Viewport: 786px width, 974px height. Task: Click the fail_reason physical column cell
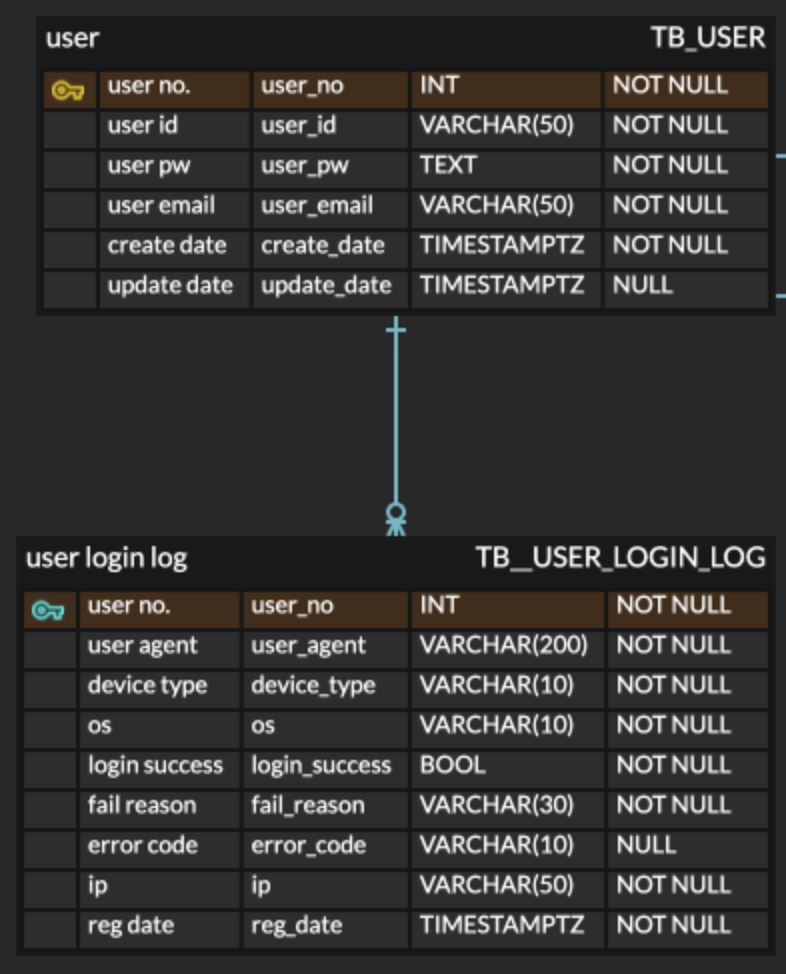click(326, 810)
